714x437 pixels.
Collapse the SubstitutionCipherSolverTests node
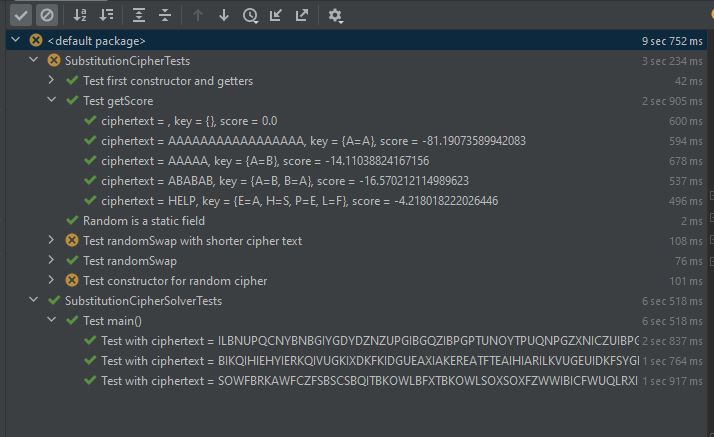(34, 301)
